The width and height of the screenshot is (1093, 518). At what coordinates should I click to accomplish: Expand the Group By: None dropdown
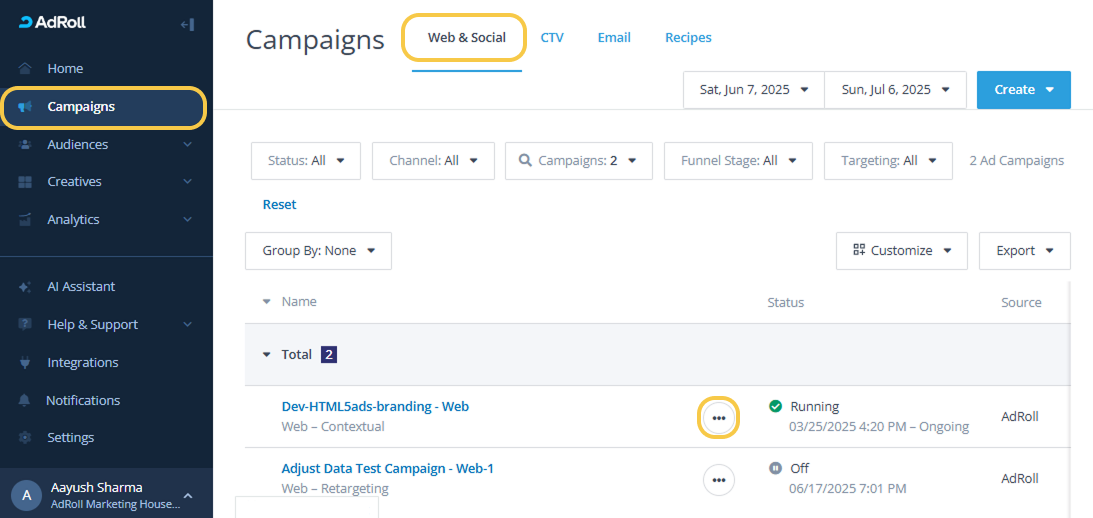tap(318, 251)
